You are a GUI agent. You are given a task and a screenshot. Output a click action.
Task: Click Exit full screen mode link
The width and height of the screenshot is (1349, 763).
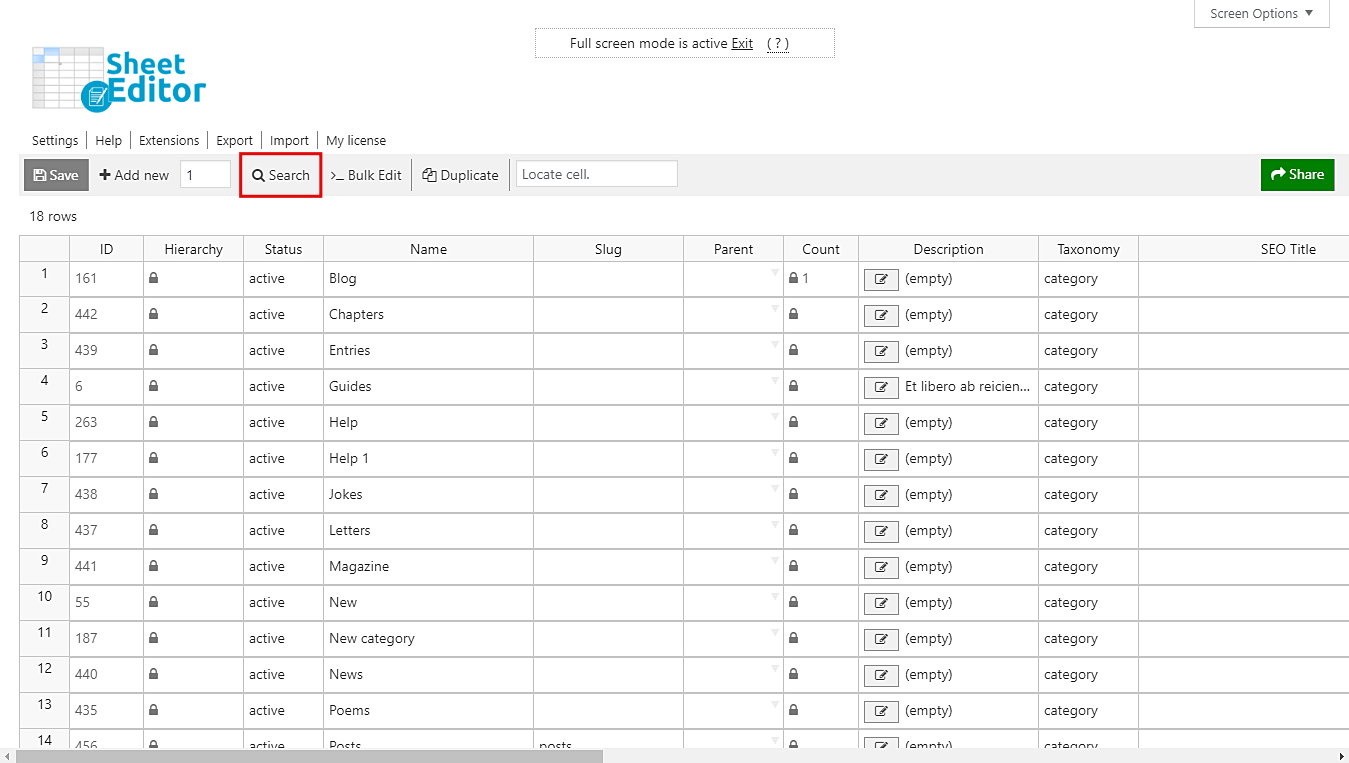tap(742, 44)
